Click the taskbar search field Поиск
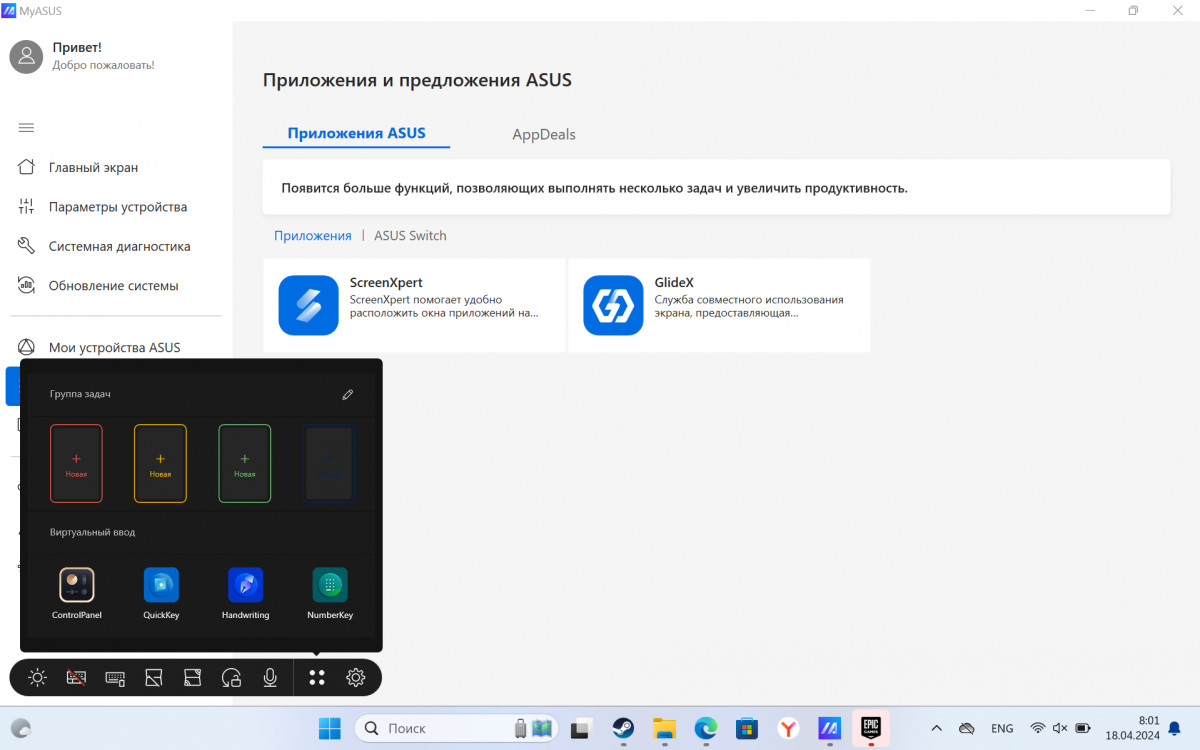 click(x=457, y=728)
